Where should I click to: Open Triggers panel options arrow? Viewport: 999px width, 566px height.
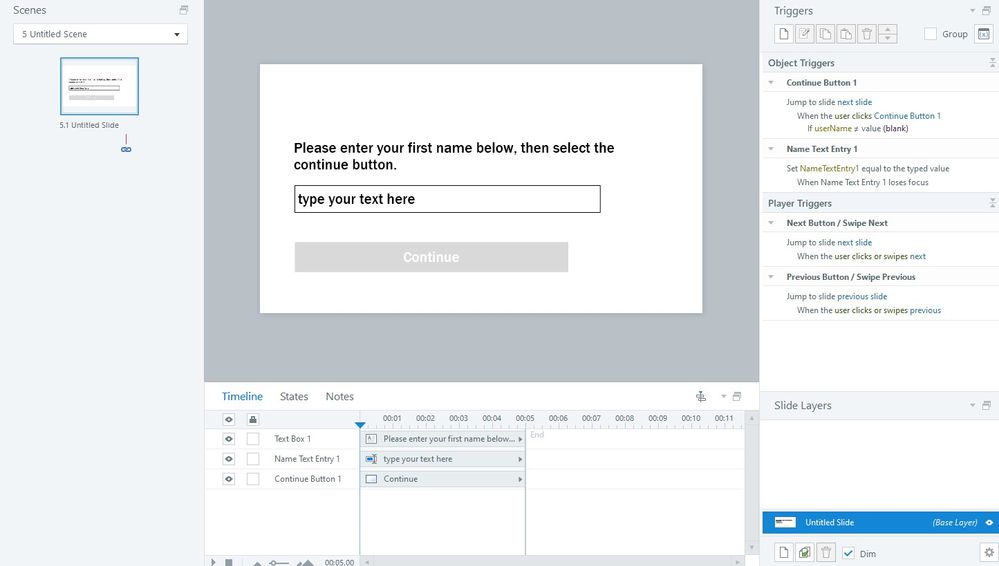coord(972,11)
